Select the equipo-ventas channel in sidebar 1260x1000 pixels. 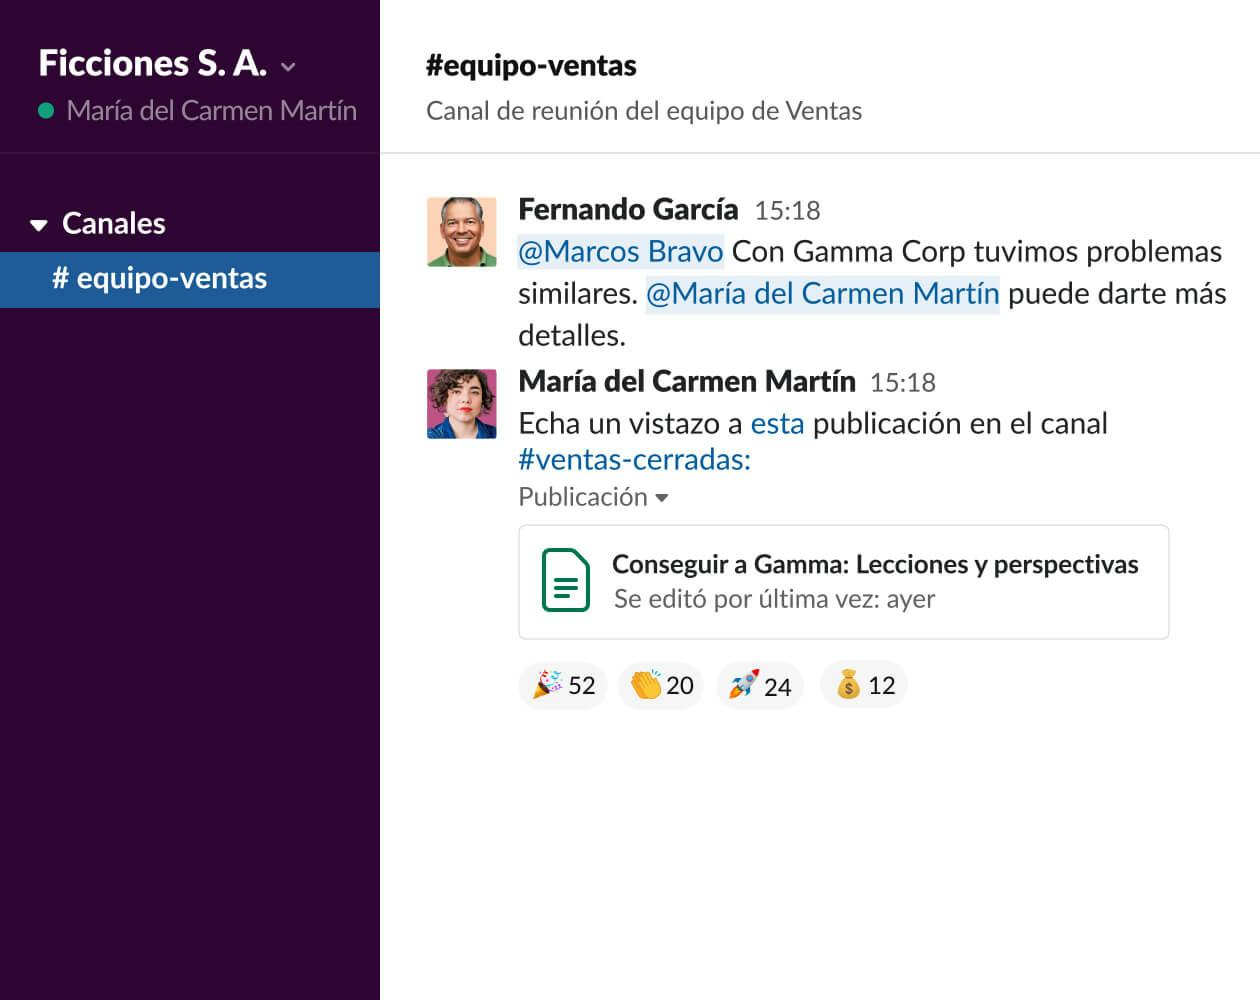click(160, 279)
